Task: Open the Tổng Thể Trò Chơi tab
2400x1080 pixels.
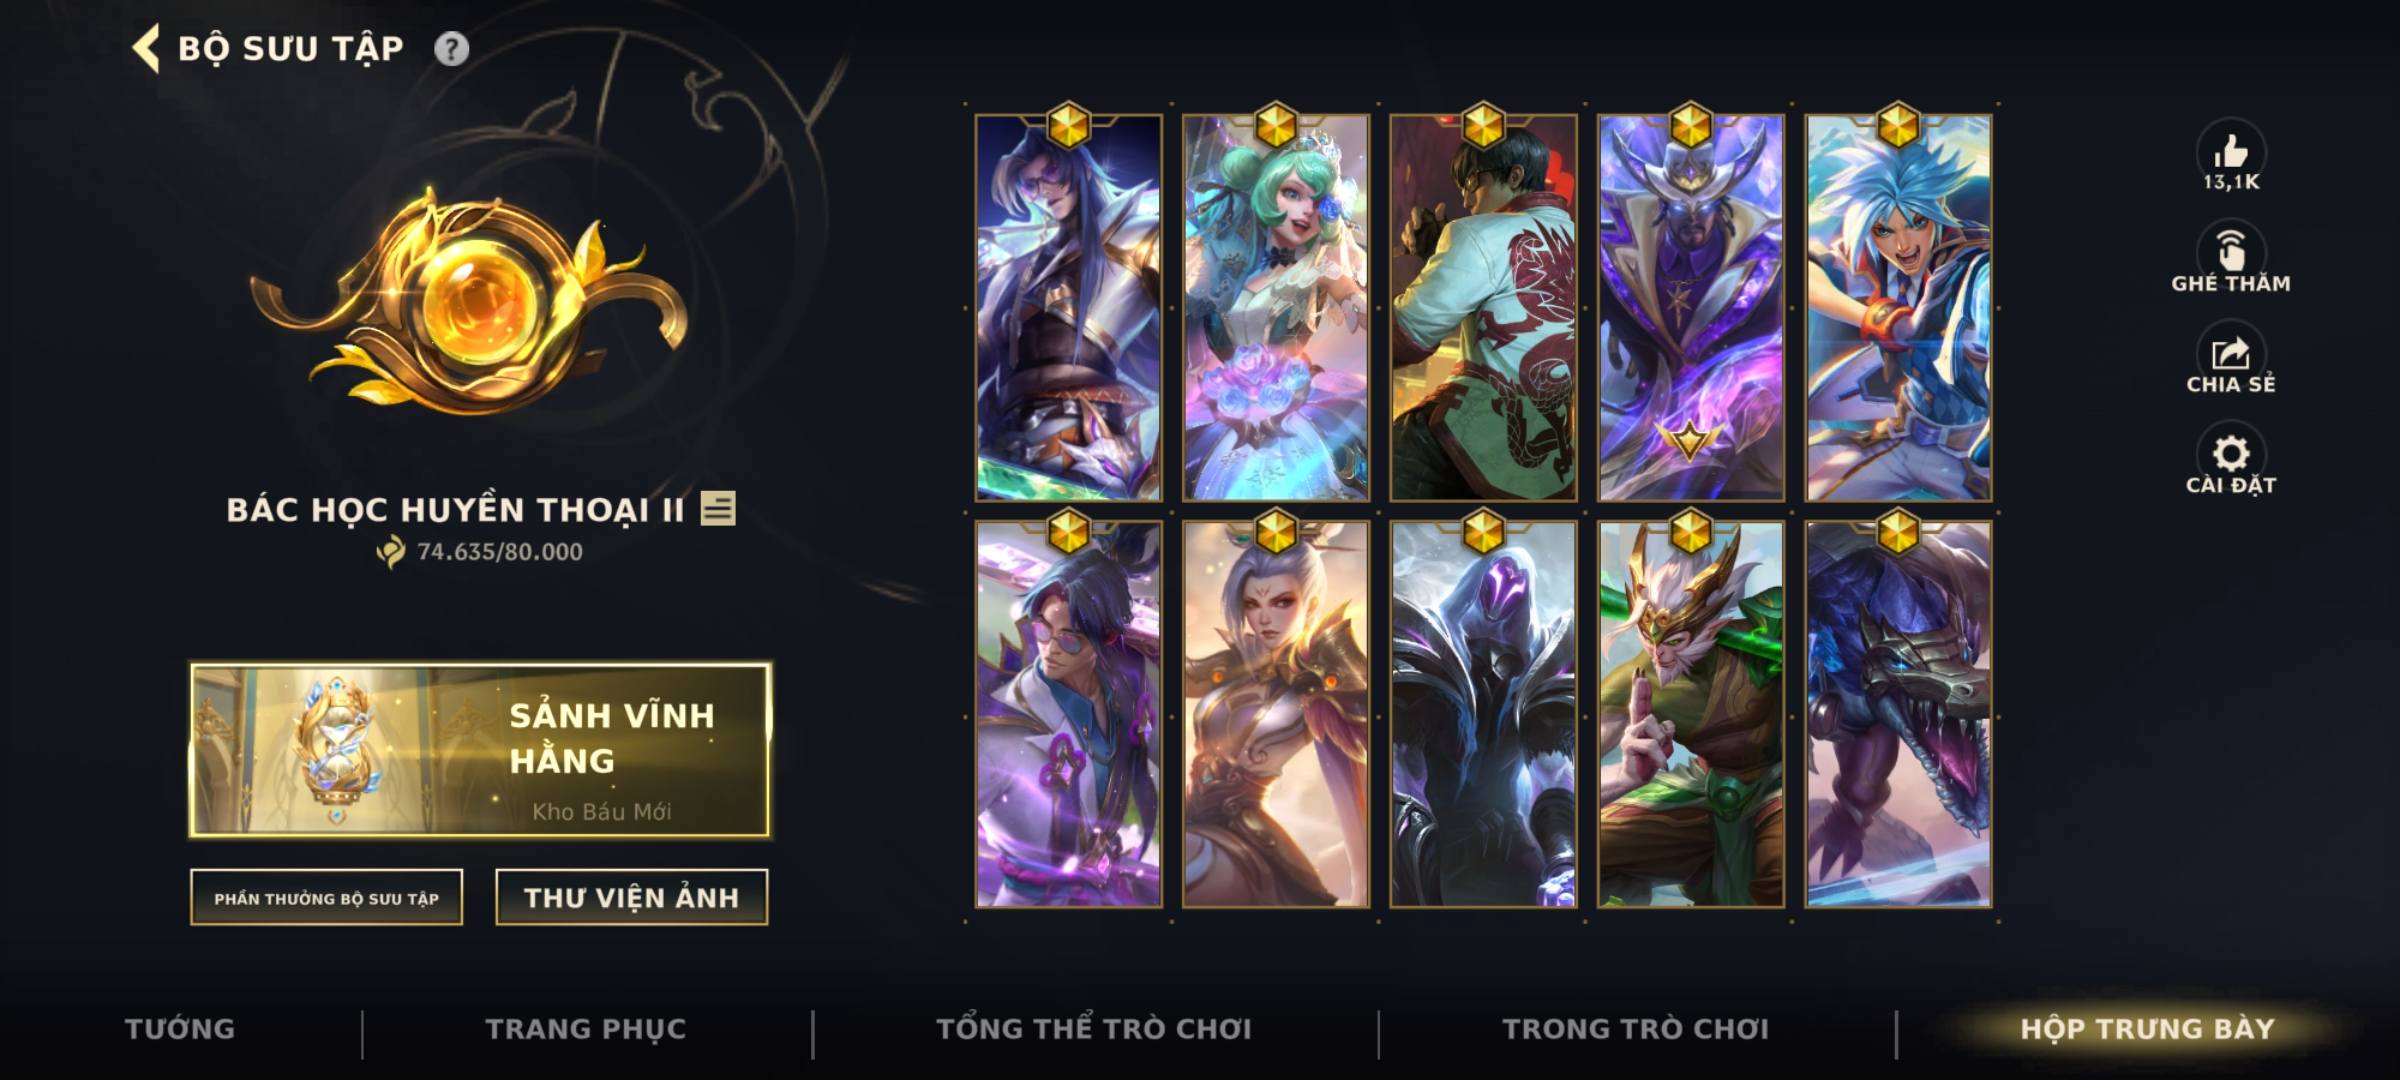Action: pos(1094,1029)
